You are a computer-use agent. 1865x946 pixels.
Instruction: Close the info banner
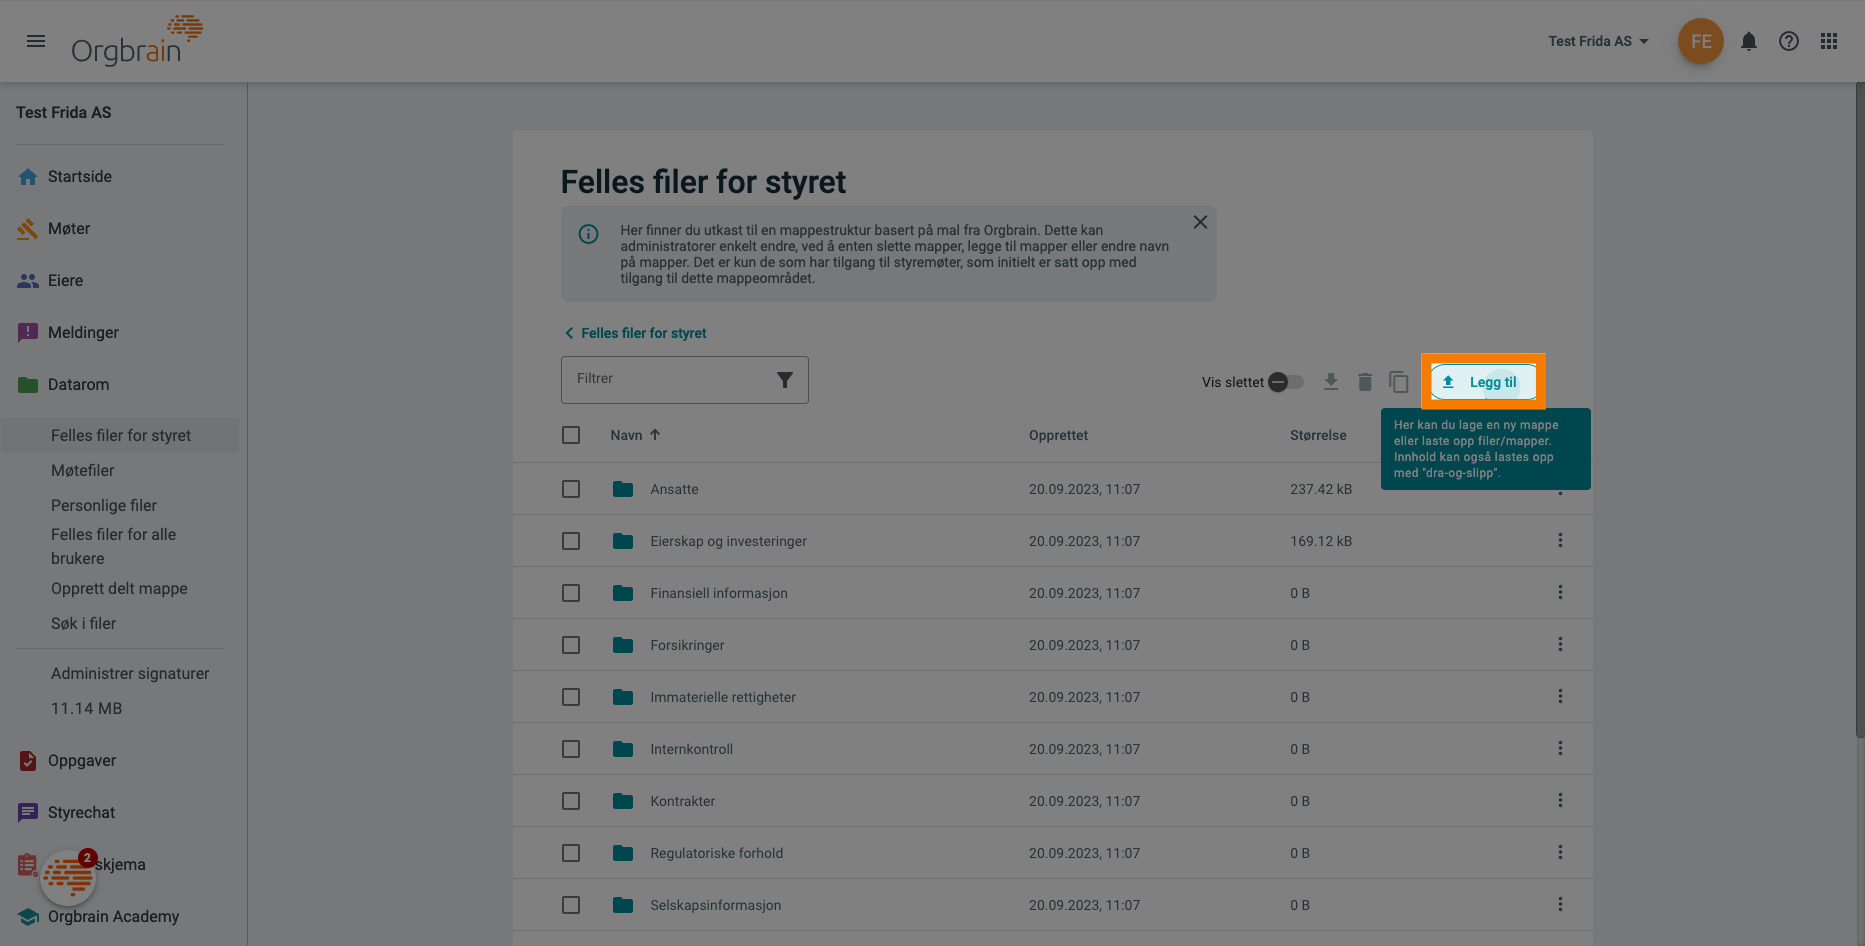[1200, 222]
